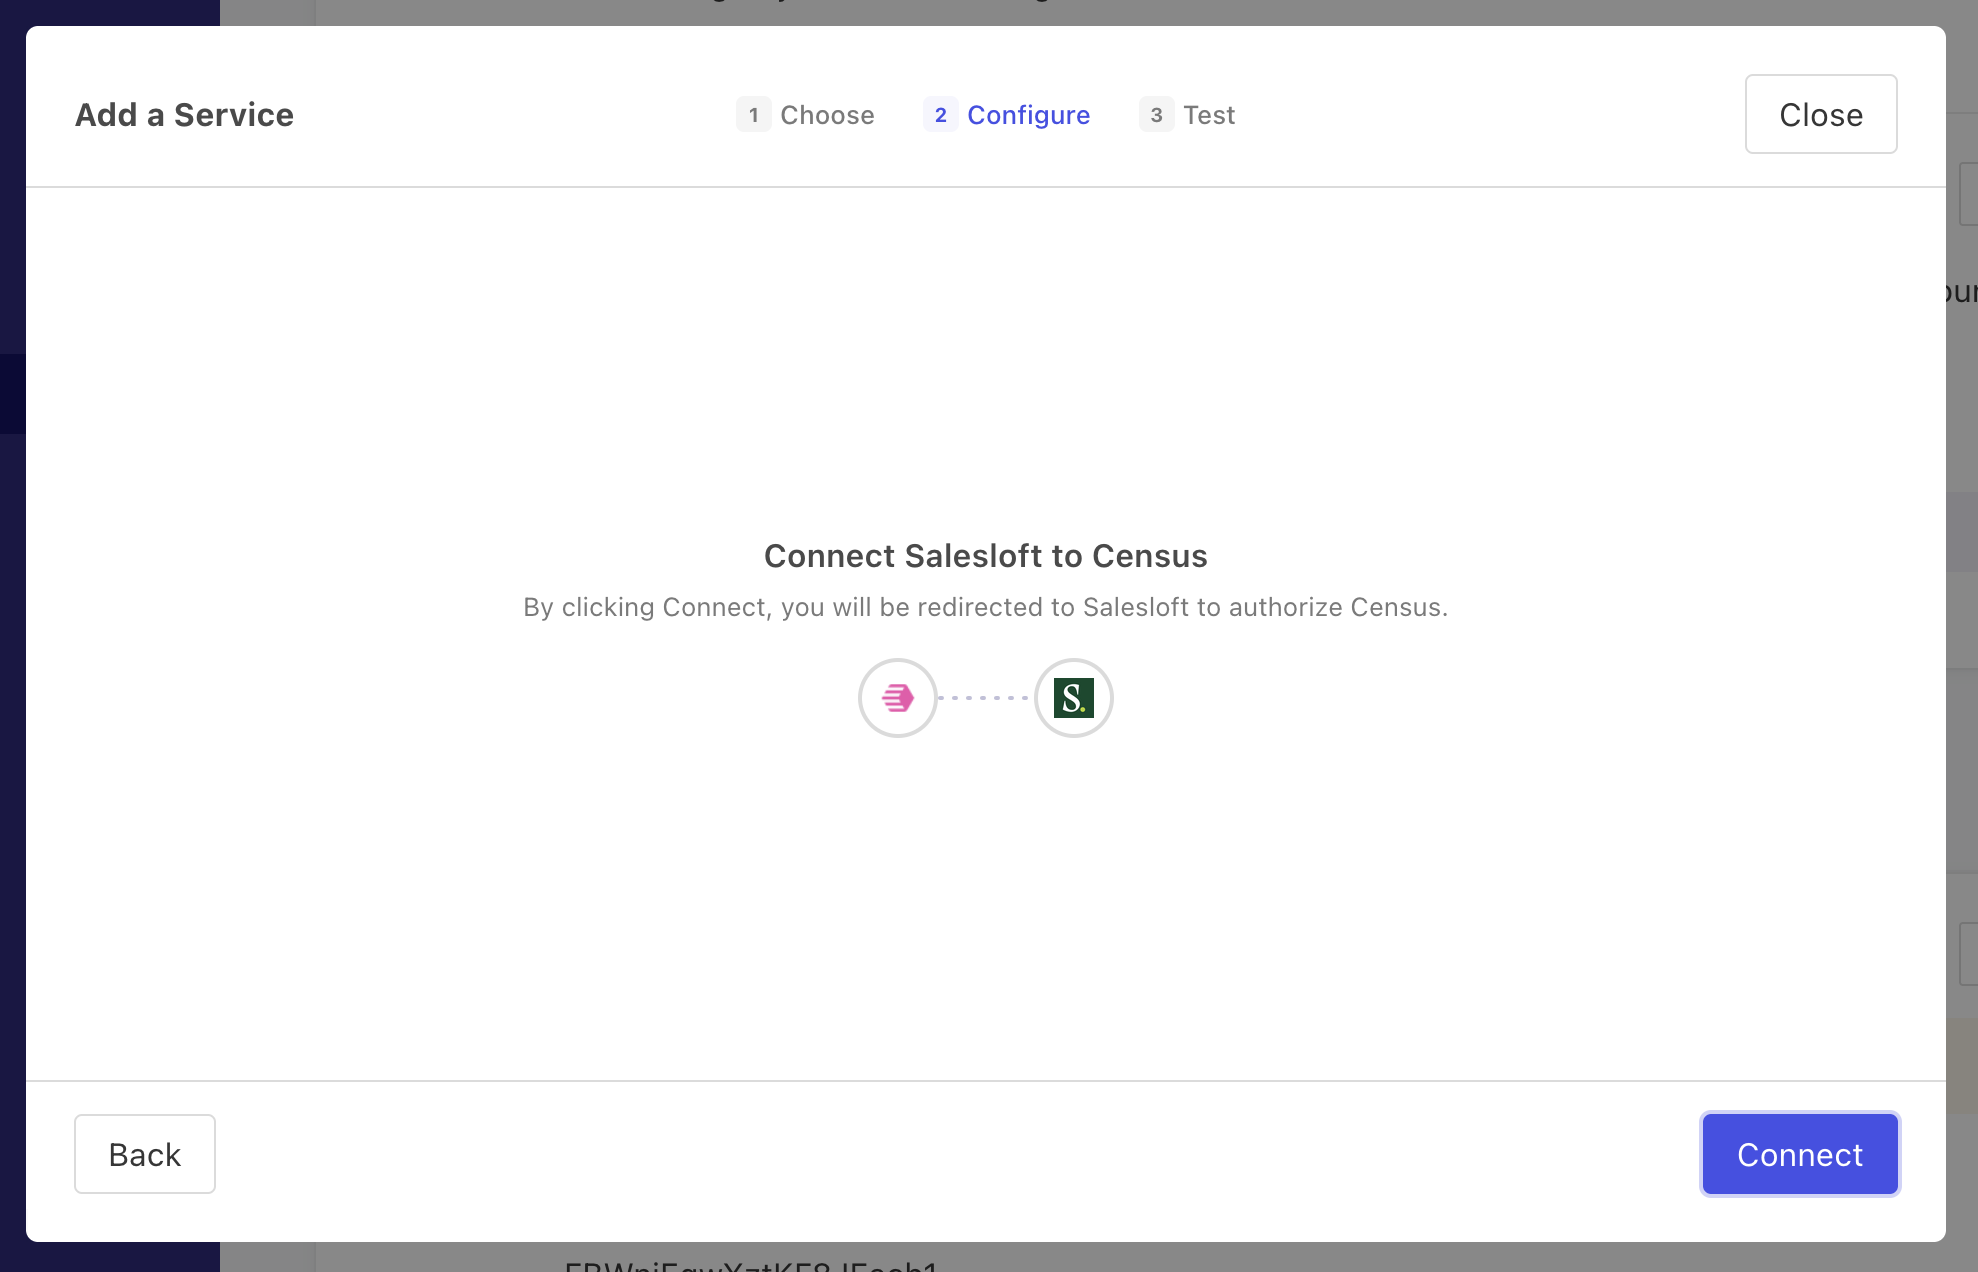Image resolution: width=1978 pixels, height=1272 pixels.
Task: Click the step 1 number badge
Action: pos(753,115)
